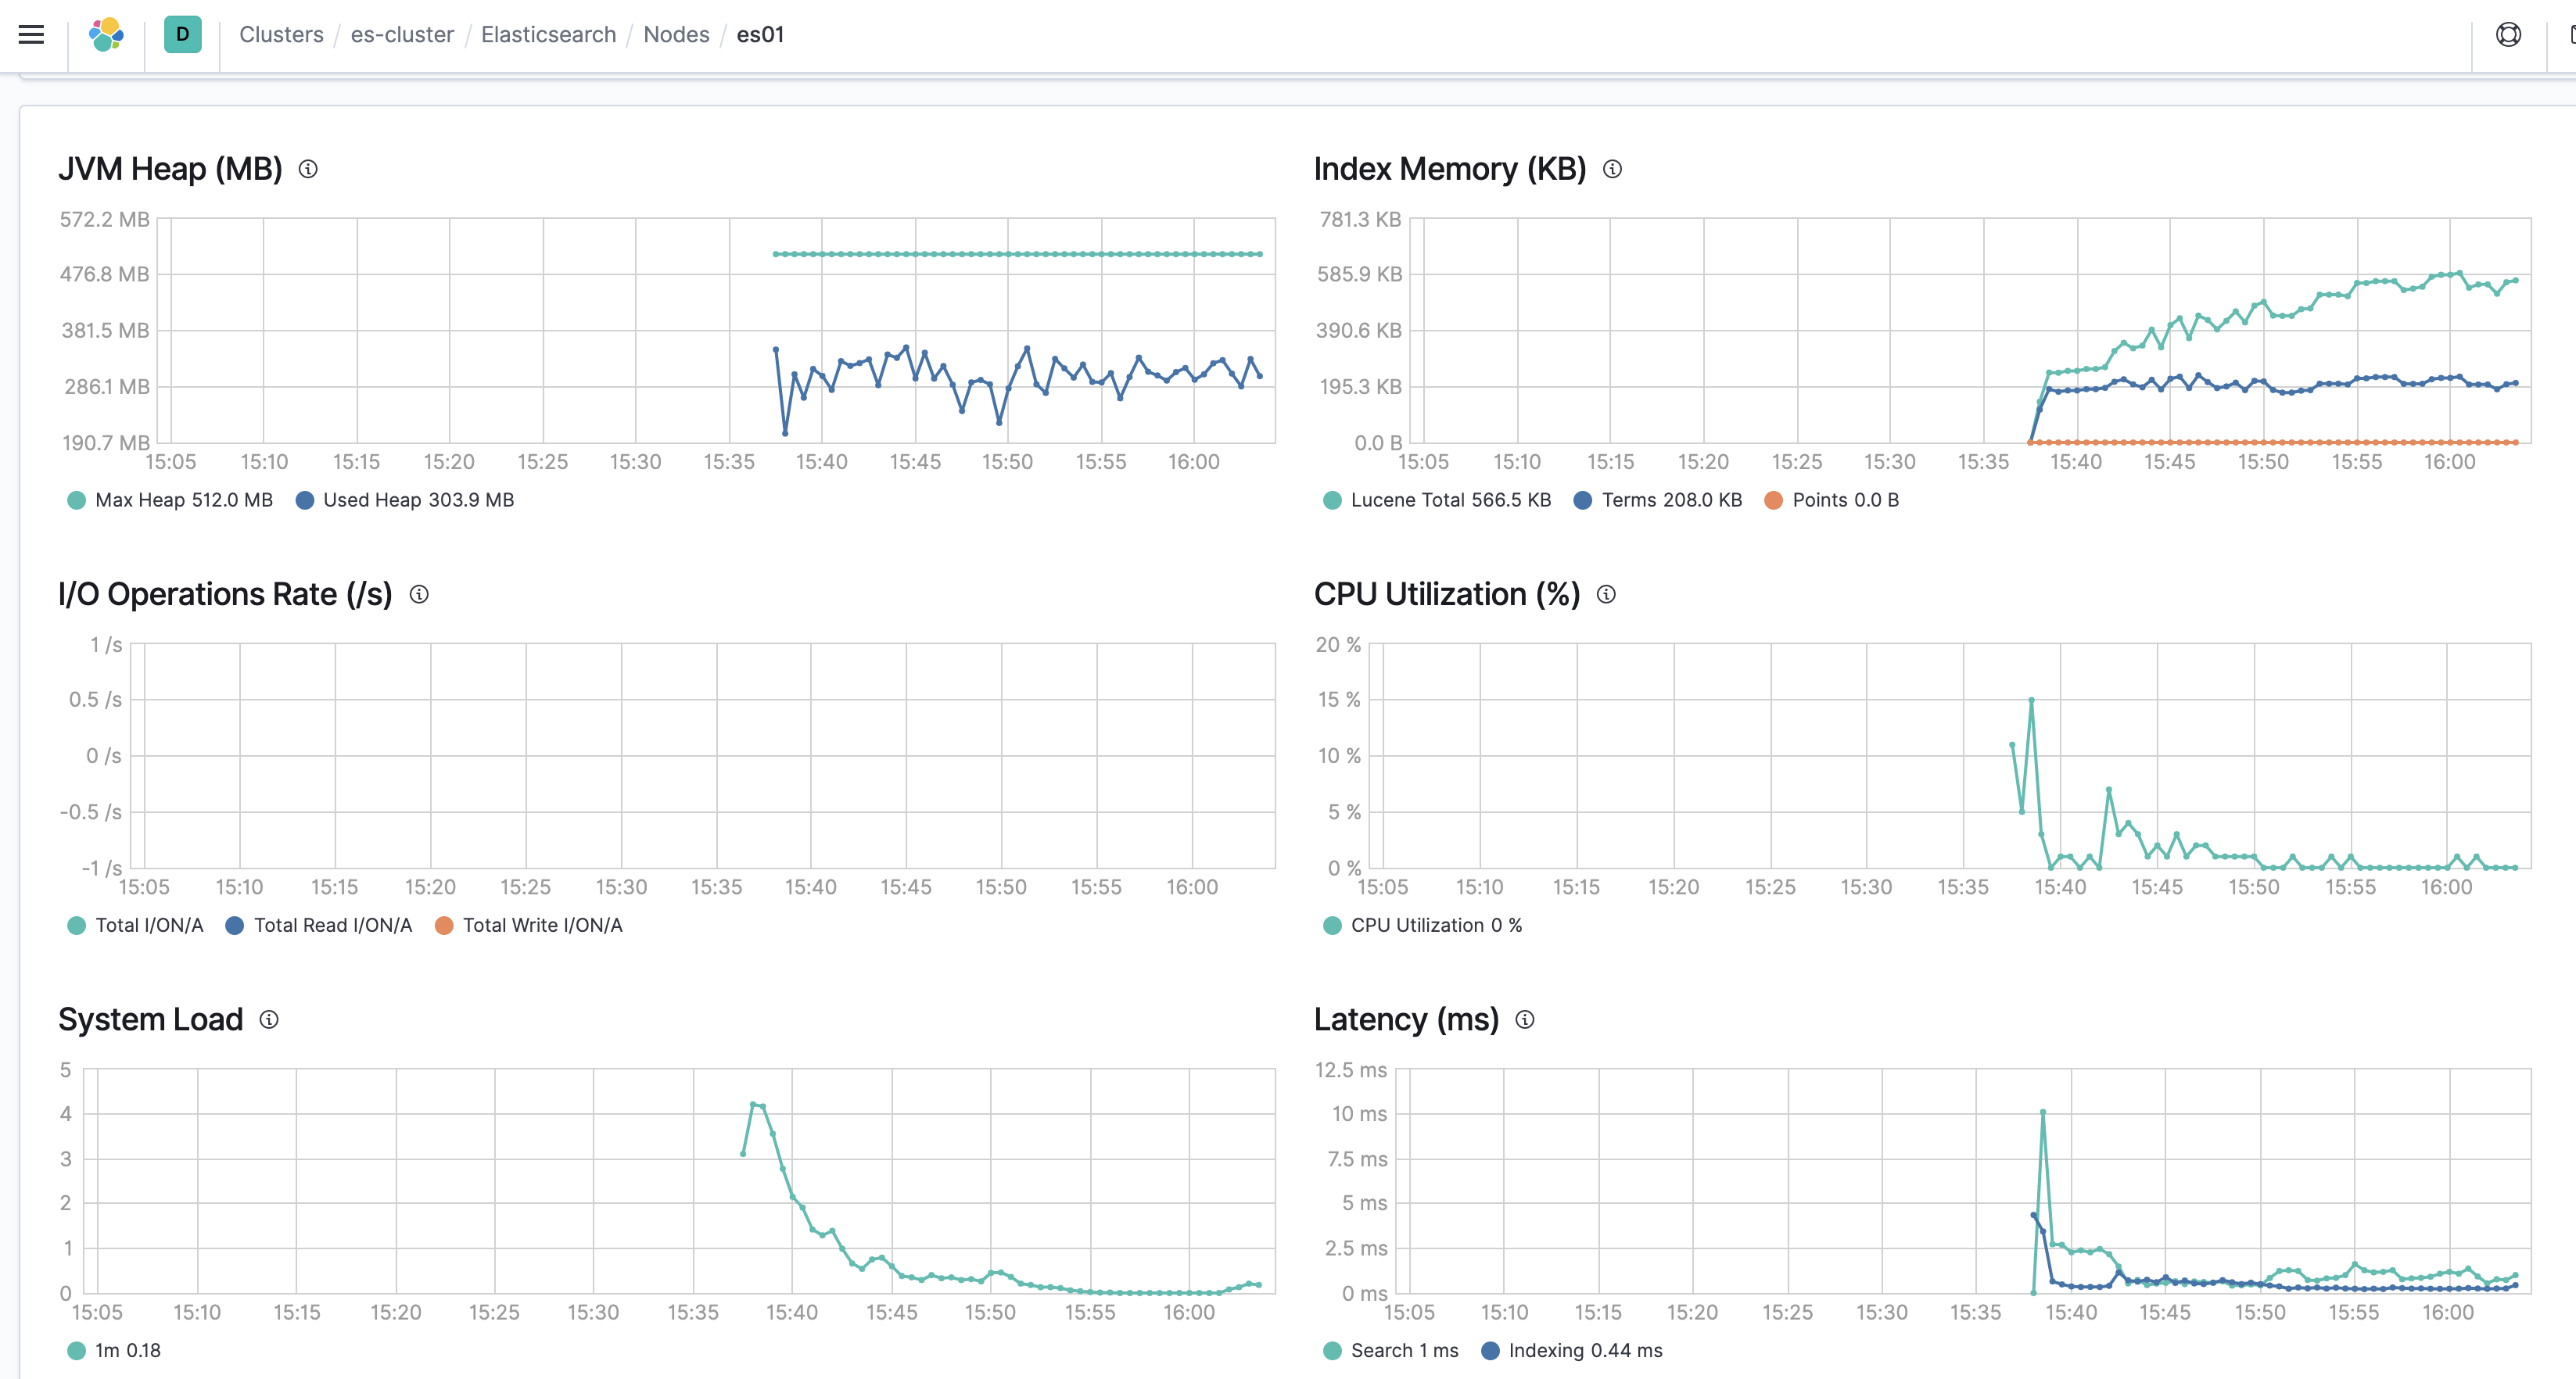Click the Points legend color dot
The height and width of the screenshot is (1379, 2576).
pos(1773,500)
